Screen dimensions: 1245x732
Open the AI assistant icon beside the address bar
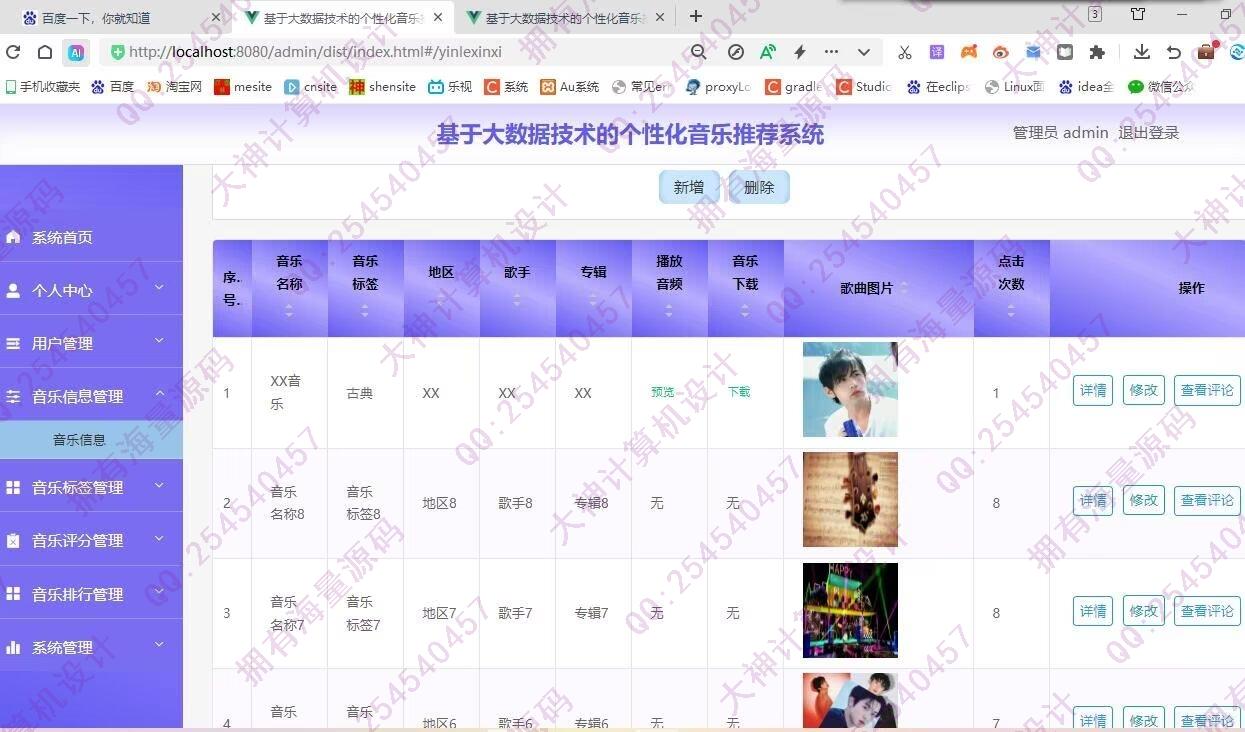coord(76,52)
